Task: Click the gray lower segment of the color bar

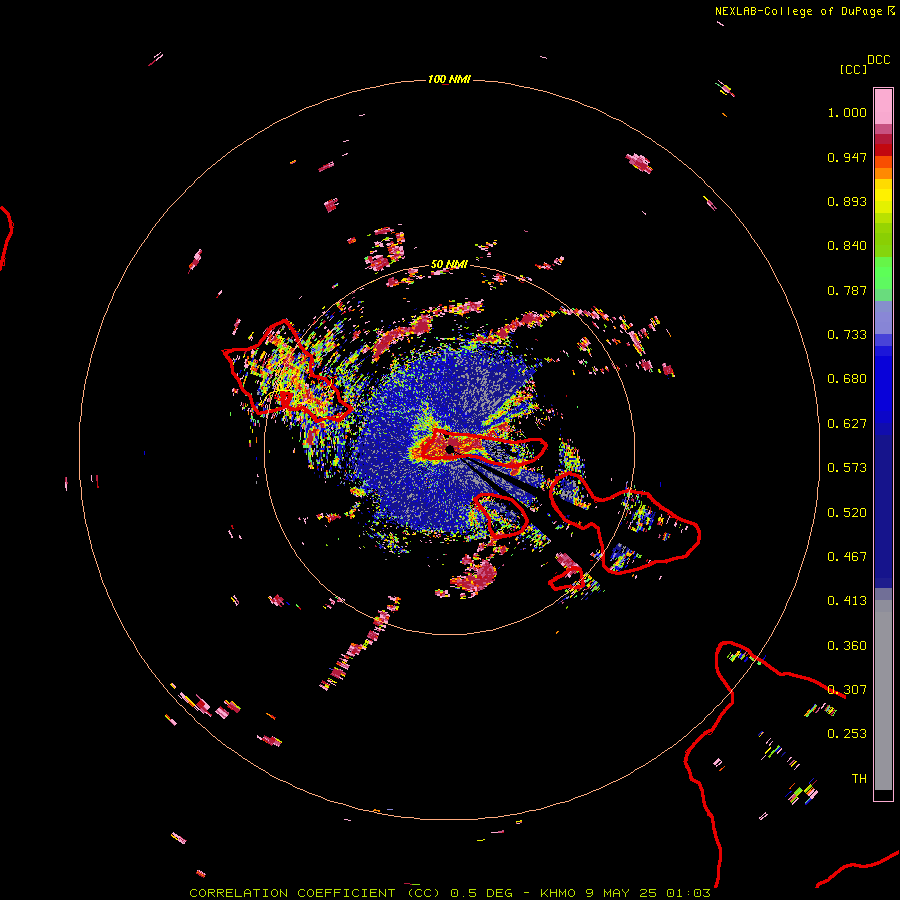Action: coord(883,700)
